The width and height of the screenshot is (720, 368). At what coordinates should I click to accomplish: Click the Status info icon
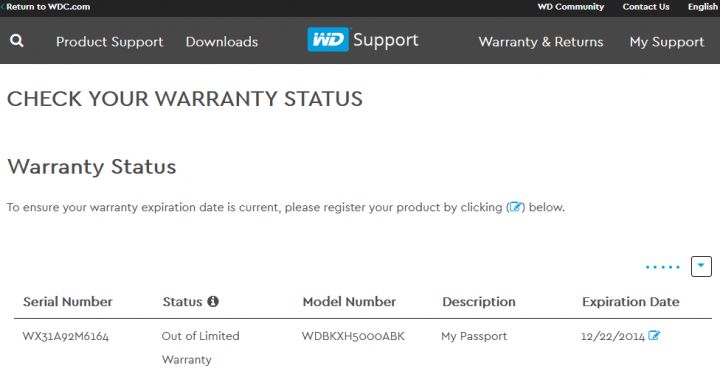pyautogui.click(x=213, y=301)
